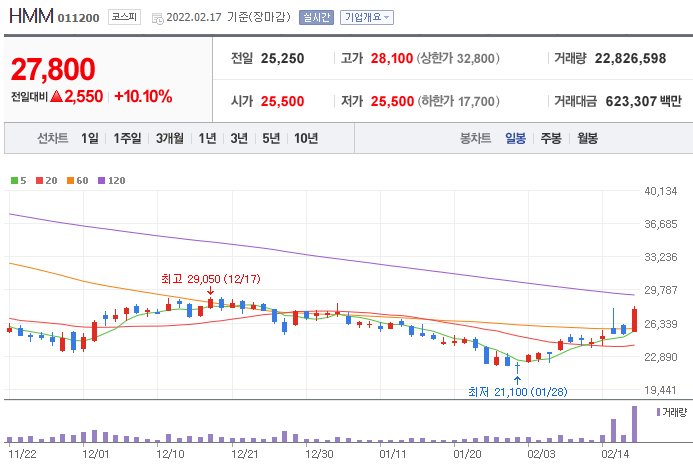
Task: Select the 3개월 line chart tab
Action: pos(170,138)
